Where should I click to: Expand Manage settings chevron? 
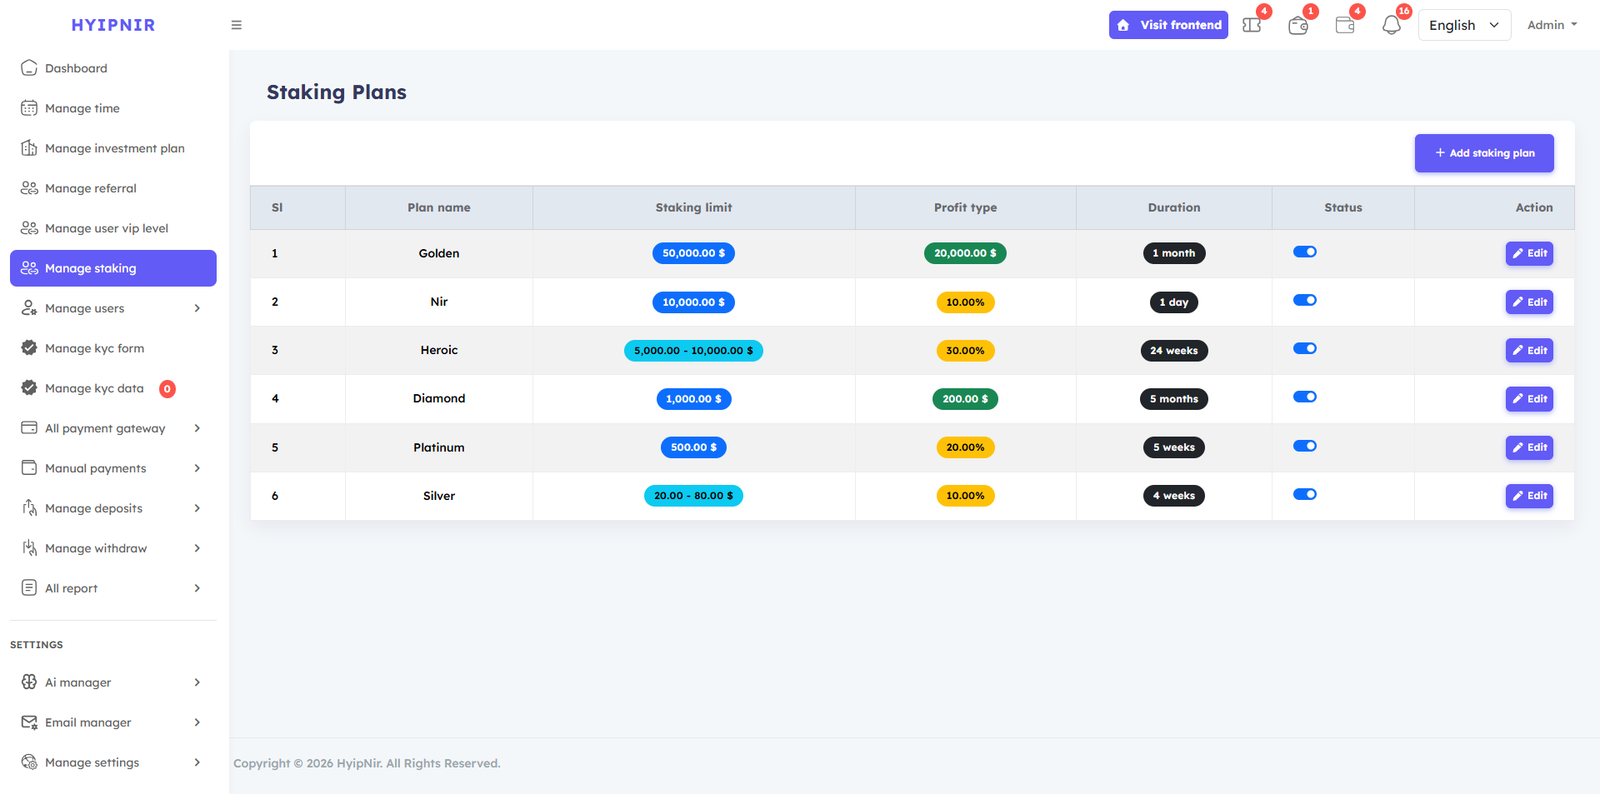pos(197,762)
